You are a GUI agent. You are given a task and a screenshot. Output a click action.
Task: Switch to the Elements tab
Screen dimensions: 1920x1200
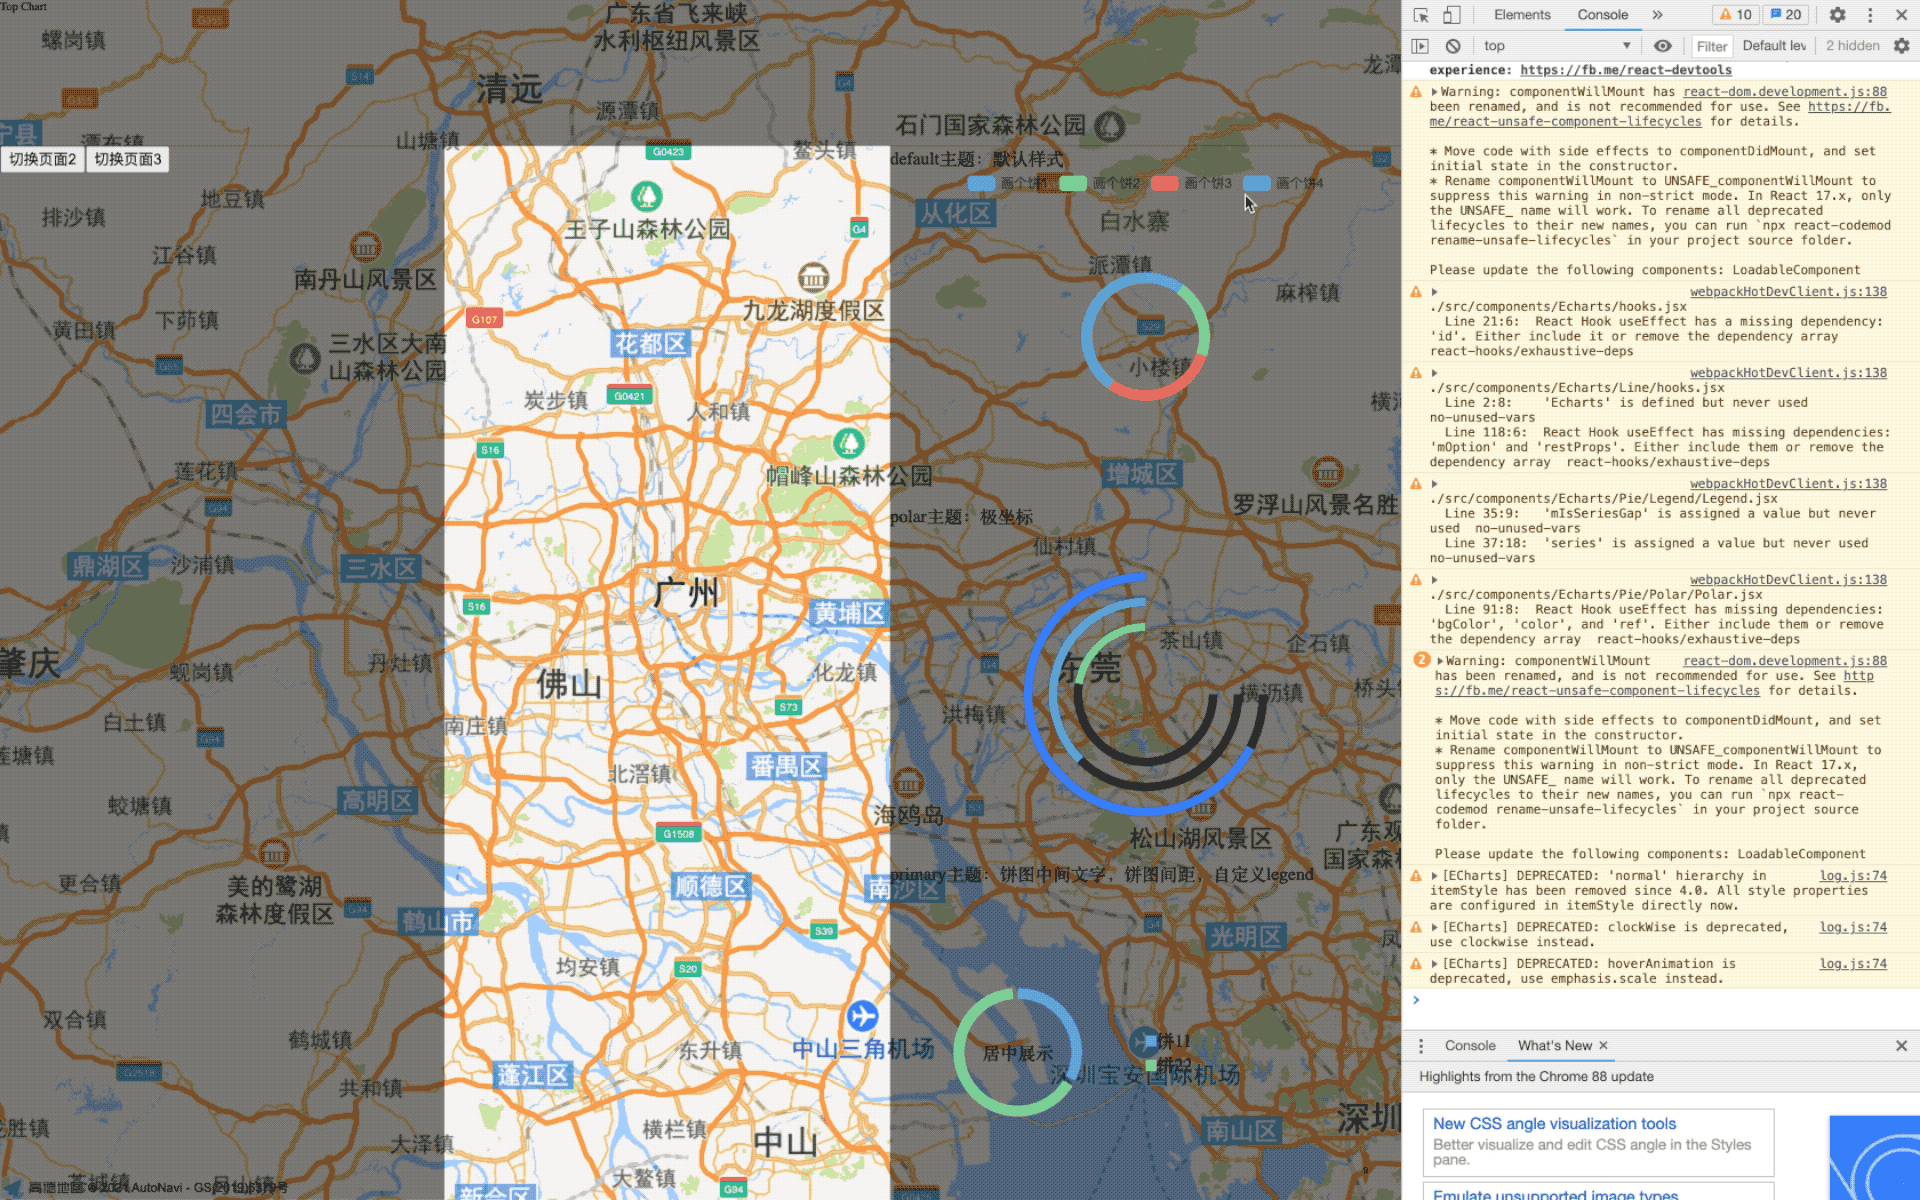pos(1521,15)
